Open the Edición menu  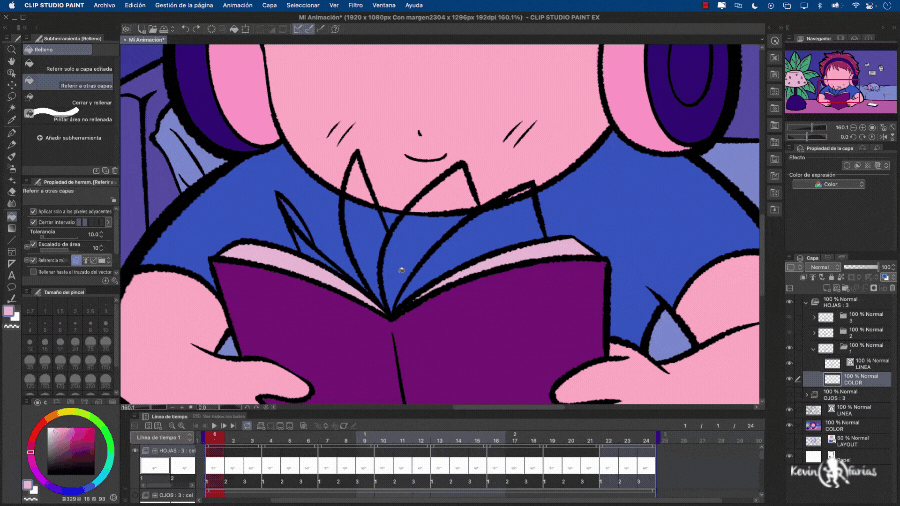(x=135, y=5)
